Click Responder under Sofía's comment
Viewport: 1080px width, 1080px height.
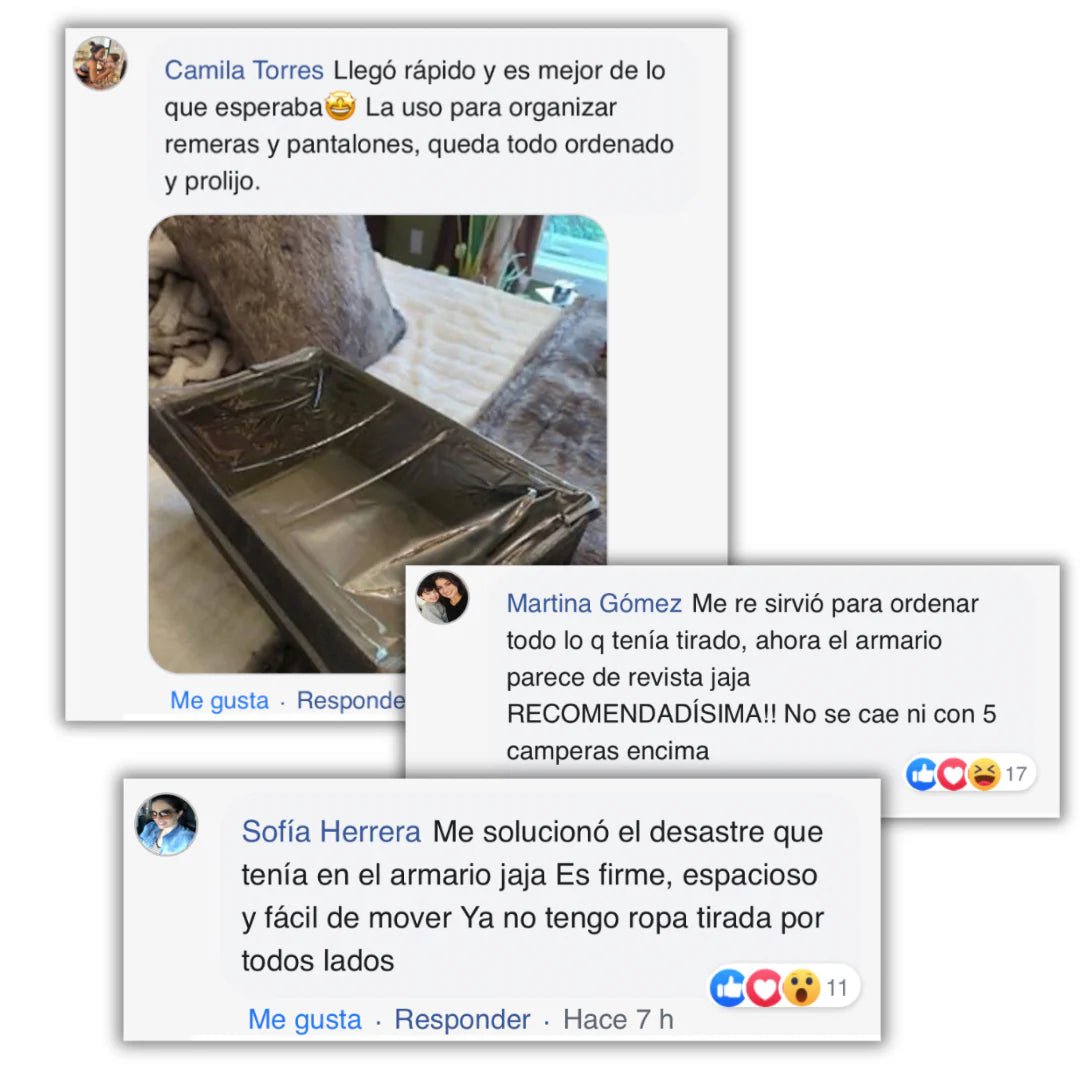click(x=462, y=1019)
